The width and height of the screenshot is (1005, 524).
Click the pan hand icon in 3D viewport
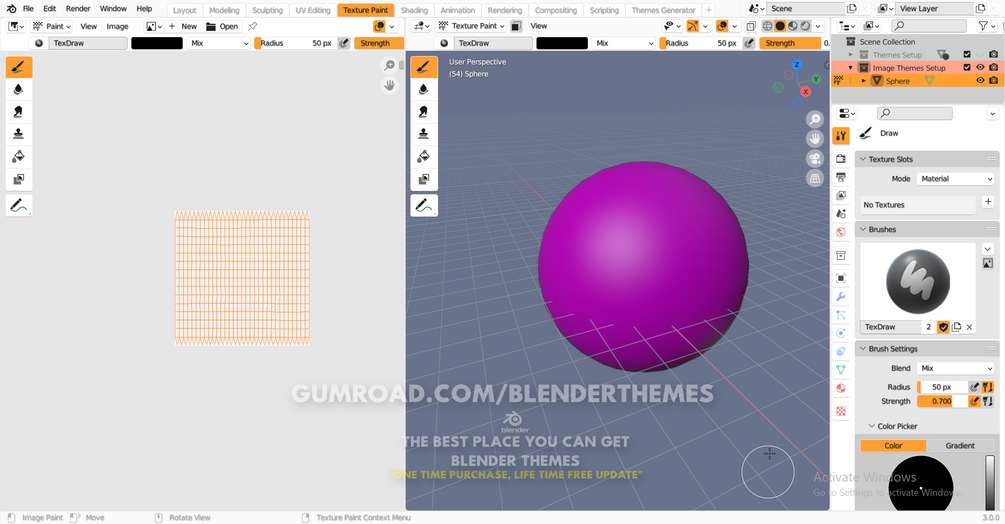coord(815,139)
